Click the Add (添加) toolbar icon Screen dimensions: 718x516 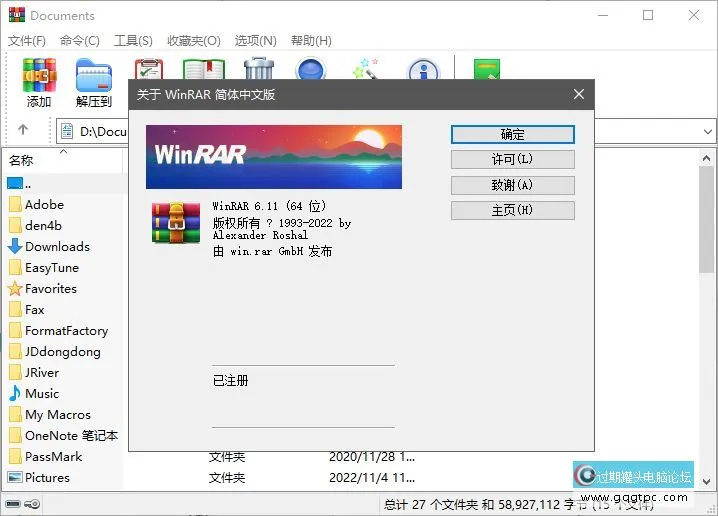(39, 76)
